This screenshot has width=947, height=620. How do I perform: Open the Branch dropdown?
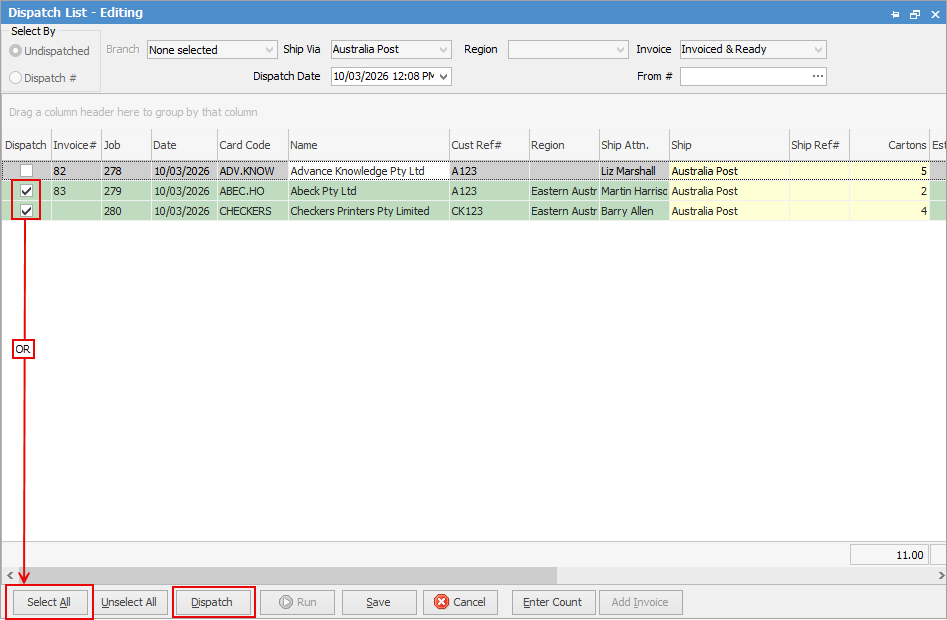pyautogui.click(x=269, y=50)
